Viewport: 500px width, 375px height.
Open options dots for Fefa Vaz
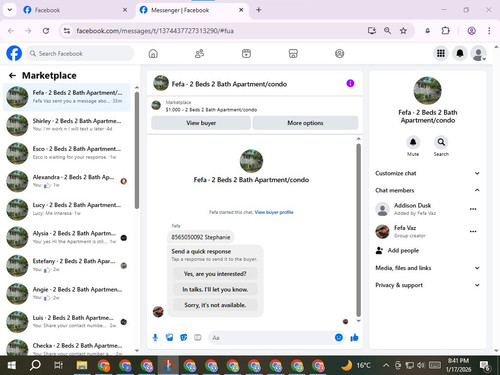tap(473, 231)
